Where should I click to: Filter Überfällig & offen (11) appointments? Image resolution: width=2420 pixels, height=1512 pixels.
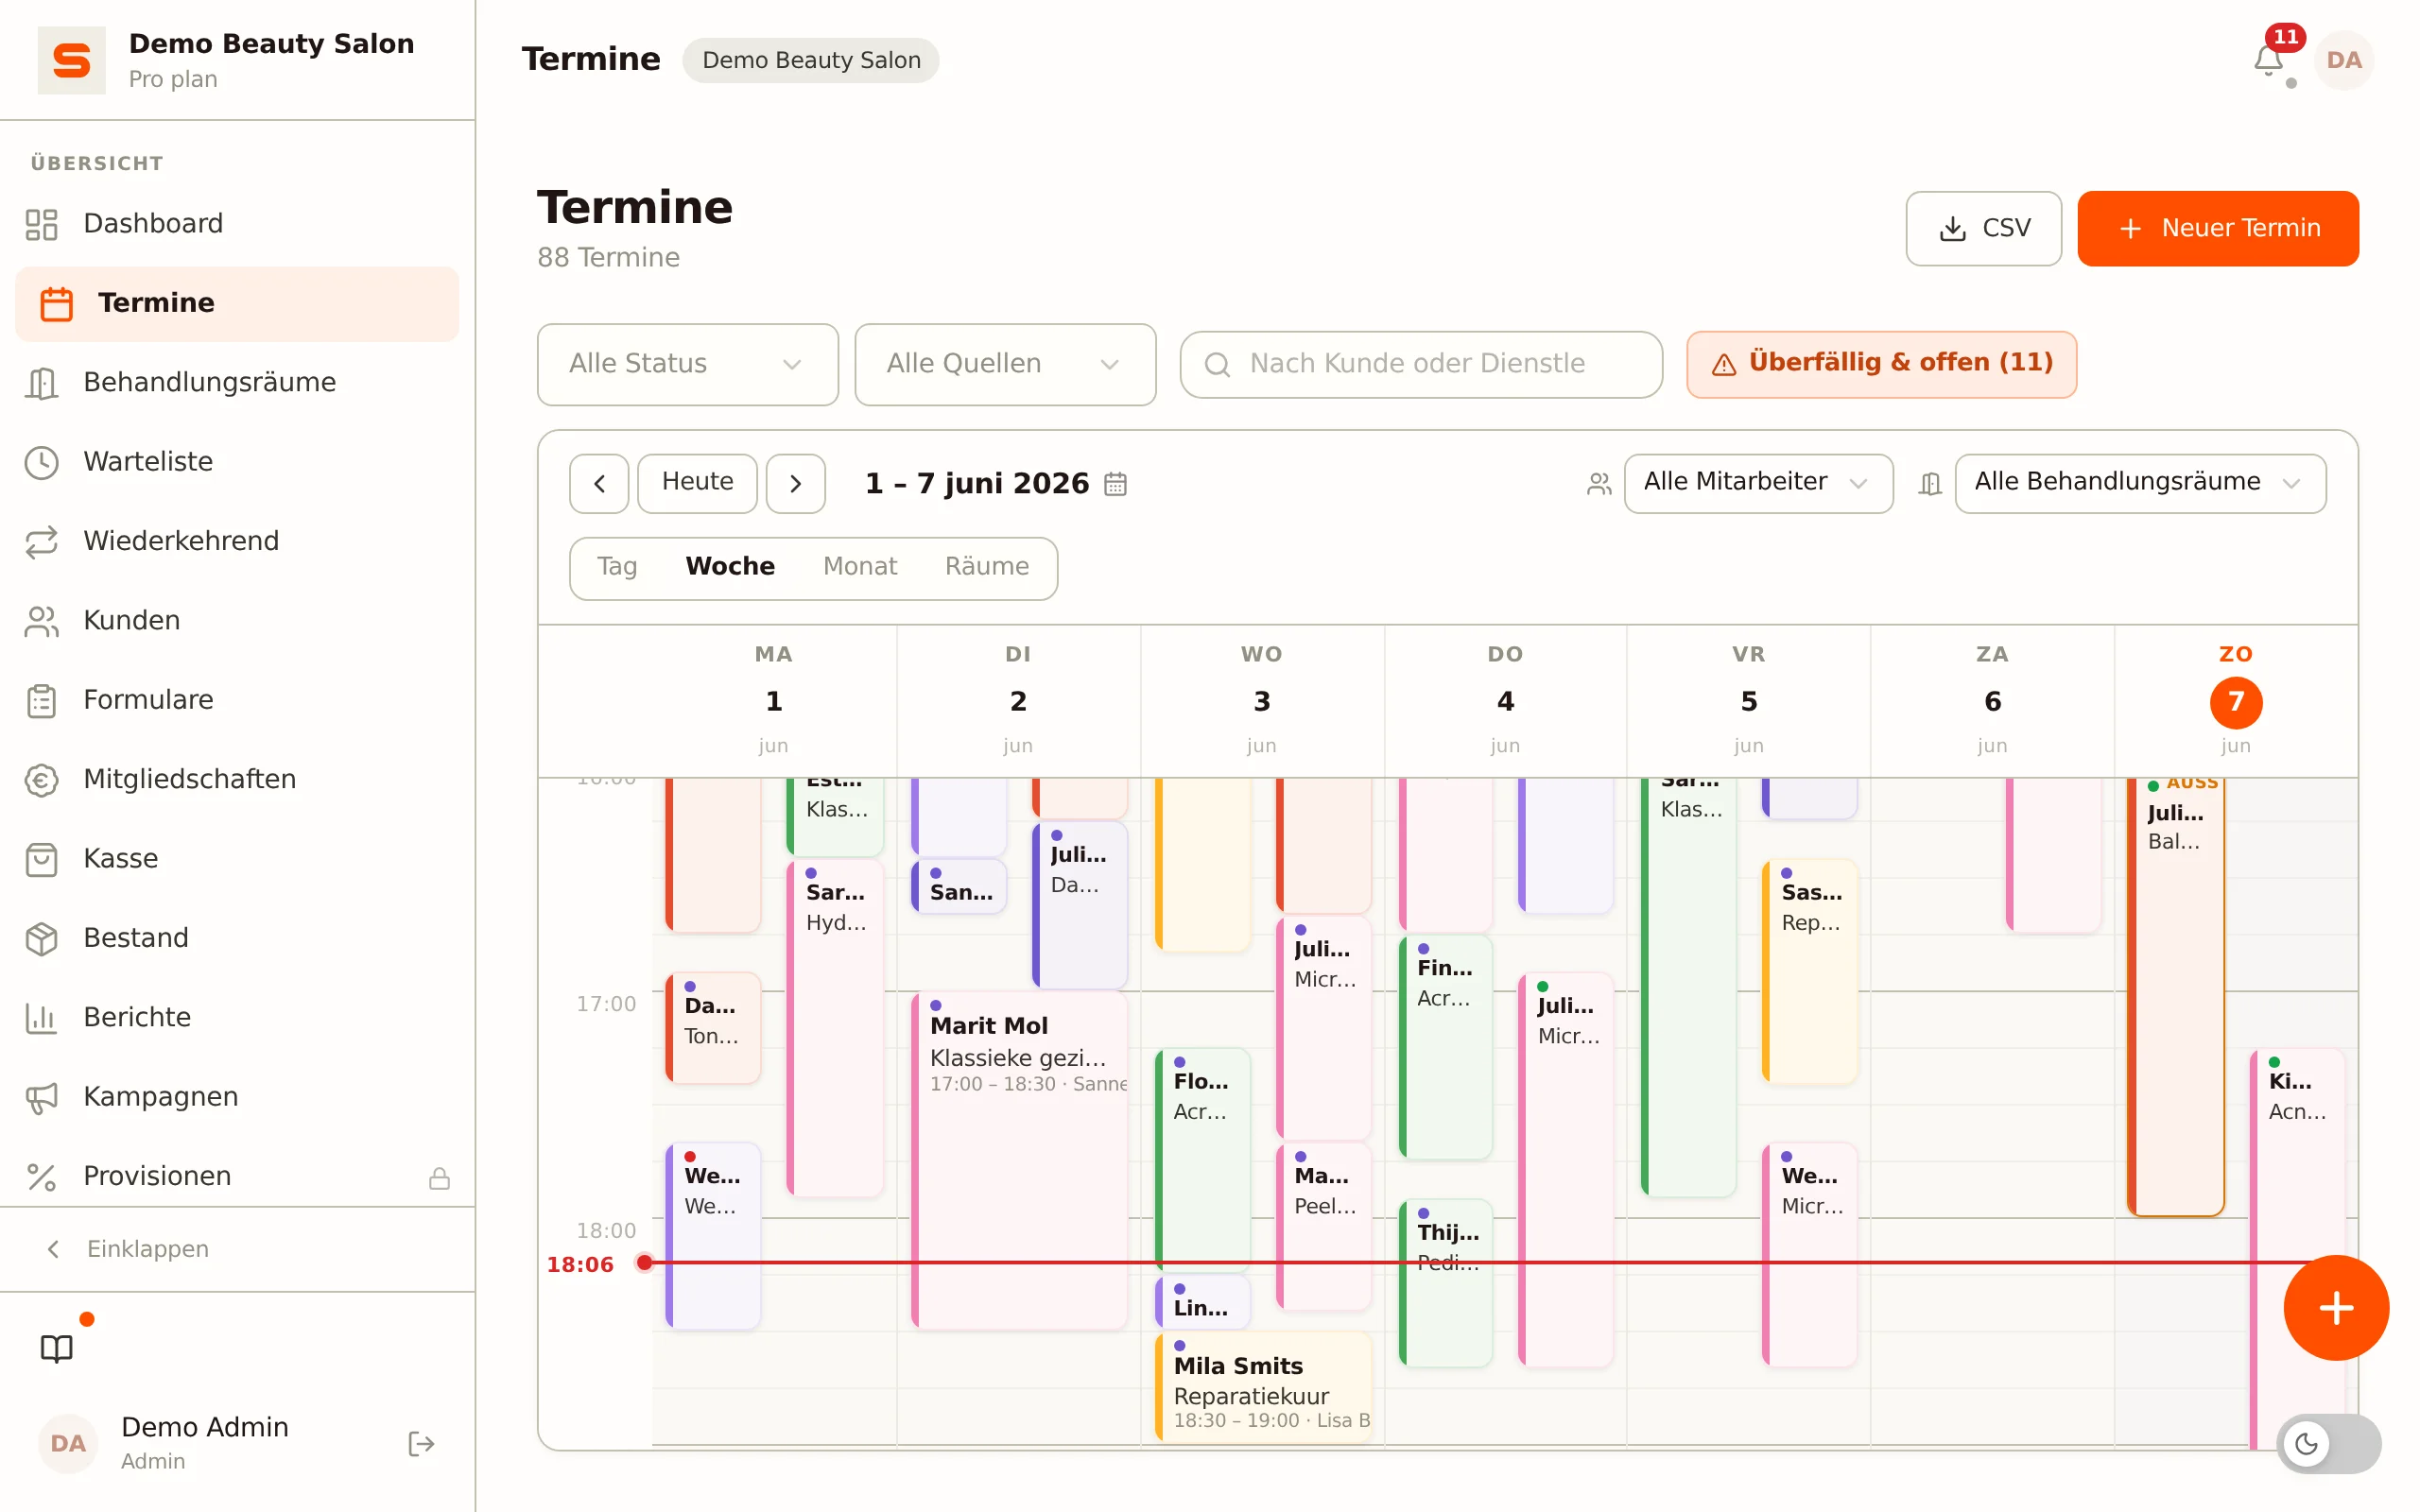coord(1881,364)
